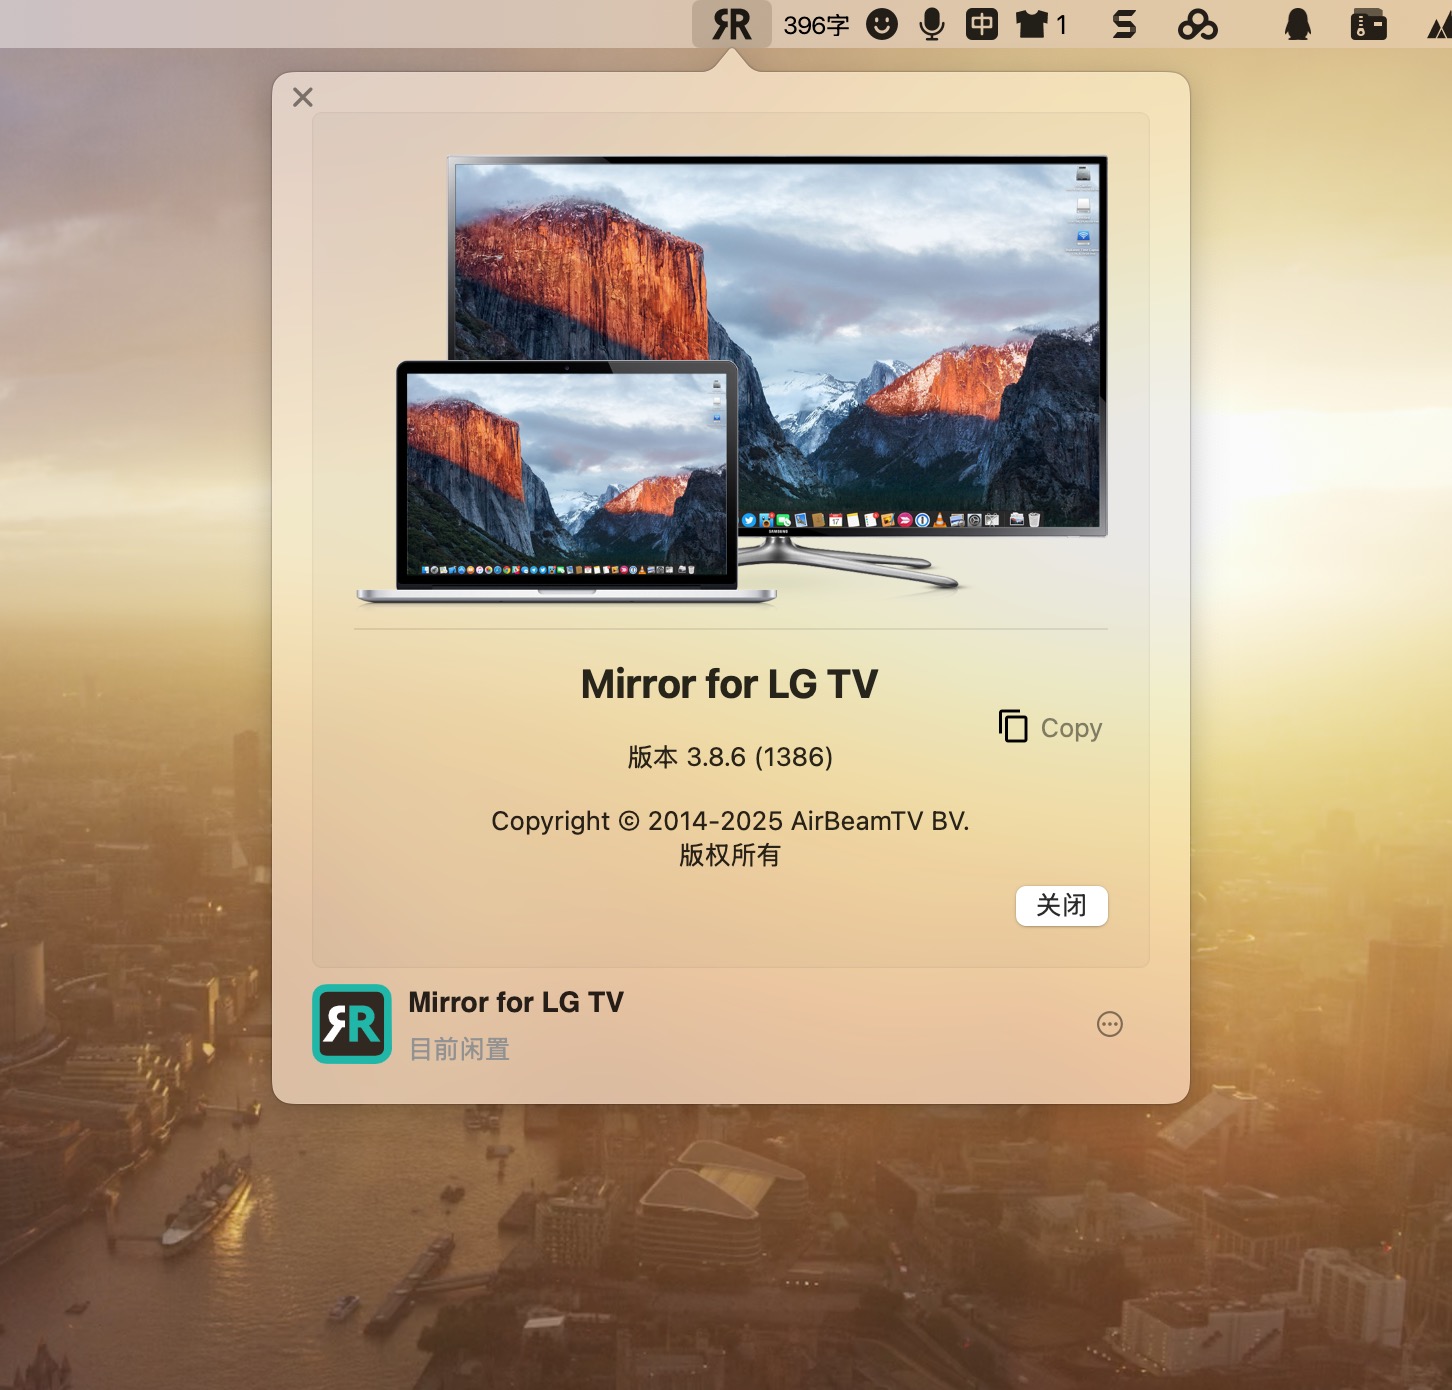Click the three-circles cloud menu bar icon

click(1197, 24)
